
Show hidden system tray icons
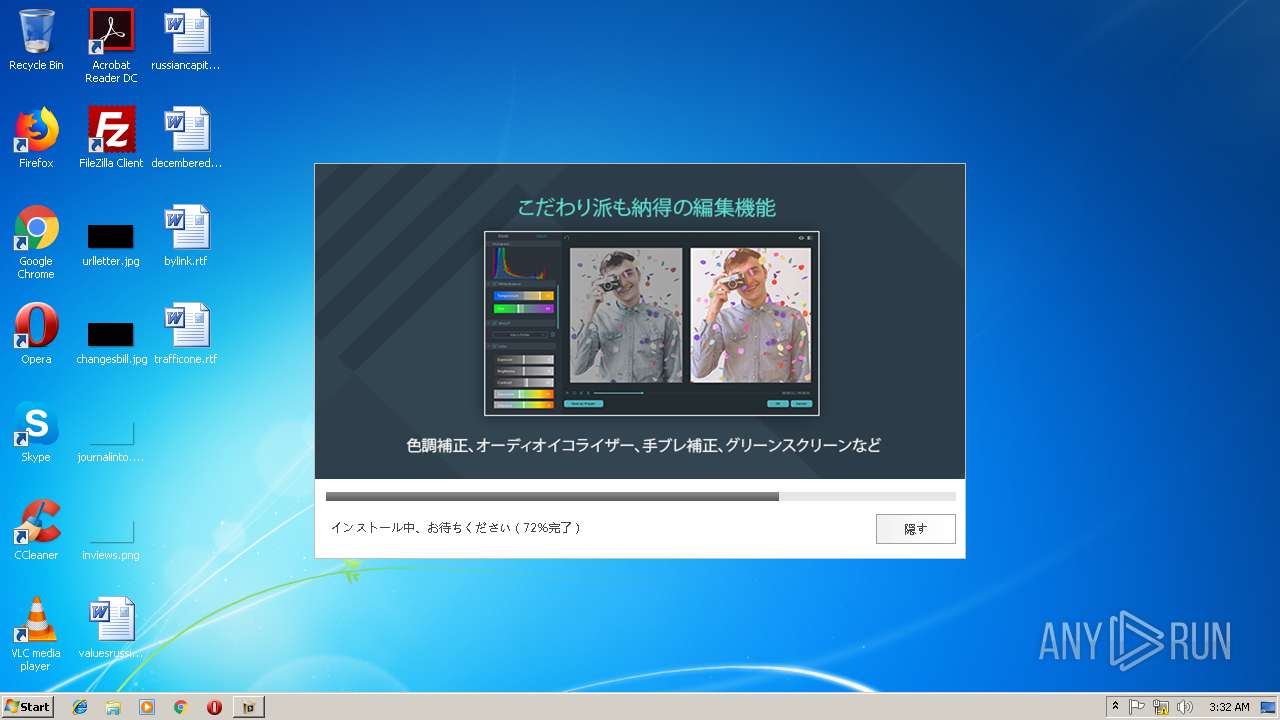coord(1115,707)
